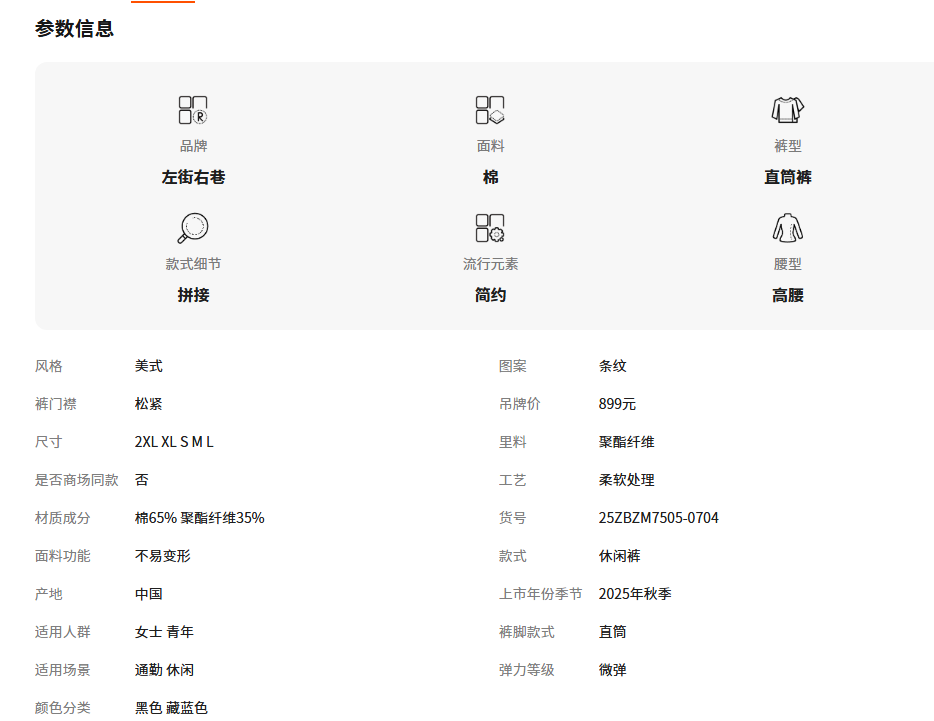Click the magnifier icon above 款式细节
Screen dimensions: 934x721
pos(192,228)
